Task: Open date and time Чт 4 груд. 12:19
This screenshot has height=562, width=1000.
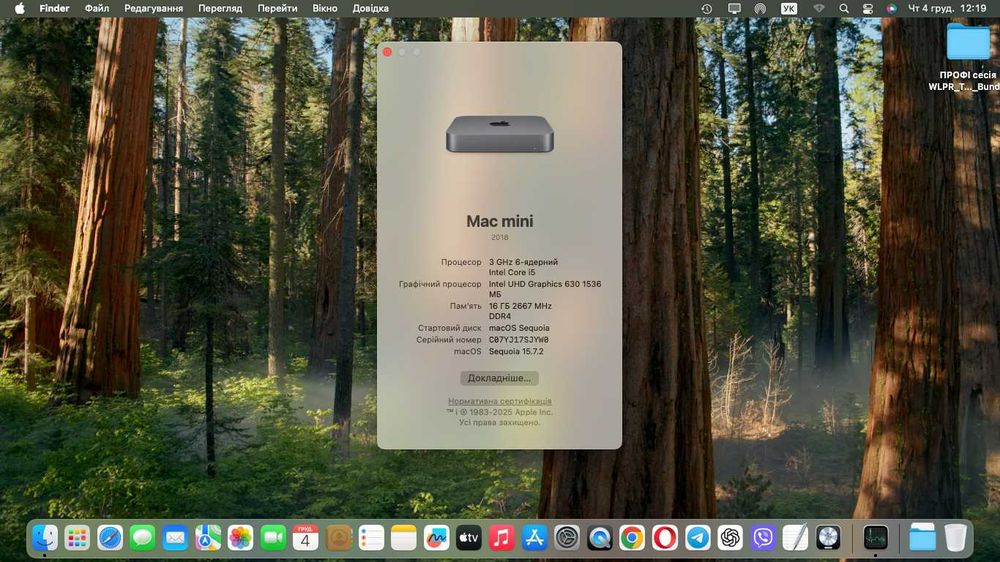Action: click(x=947, y=8)
